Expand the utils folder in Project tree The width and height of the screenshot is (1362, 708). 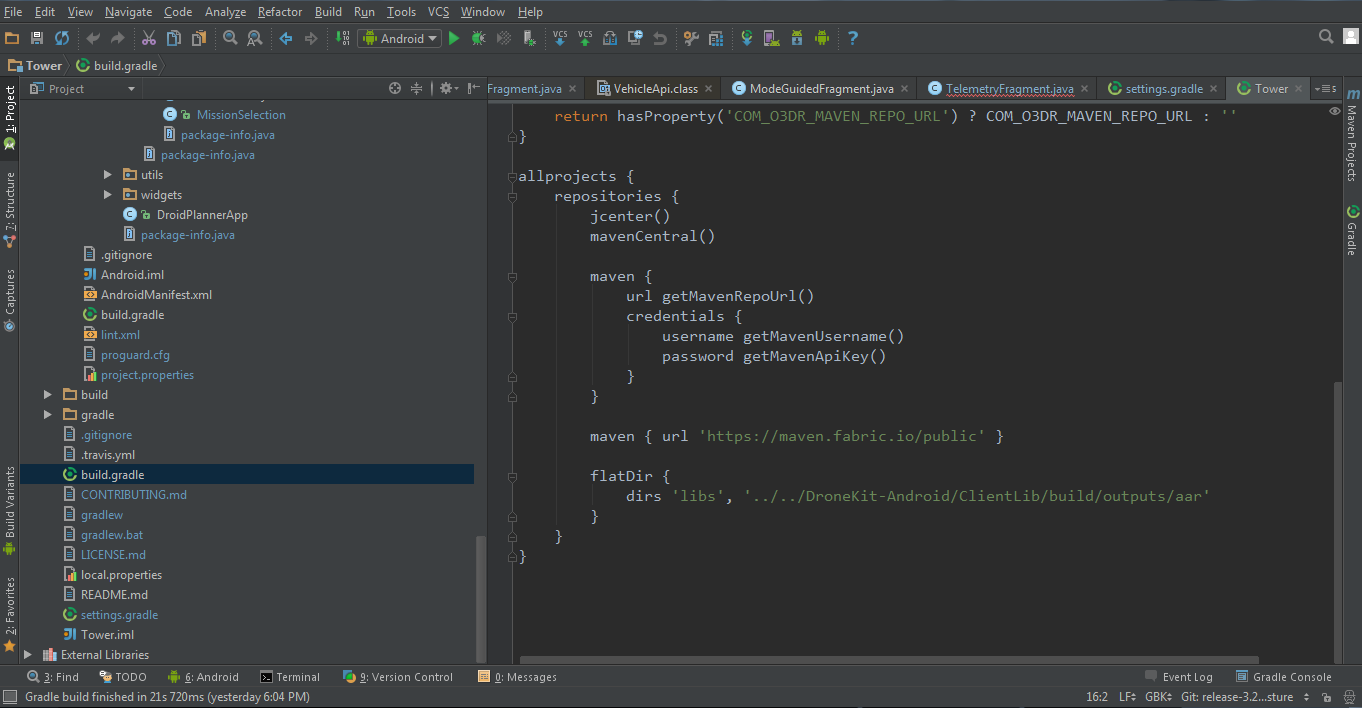tap(108, 174)
